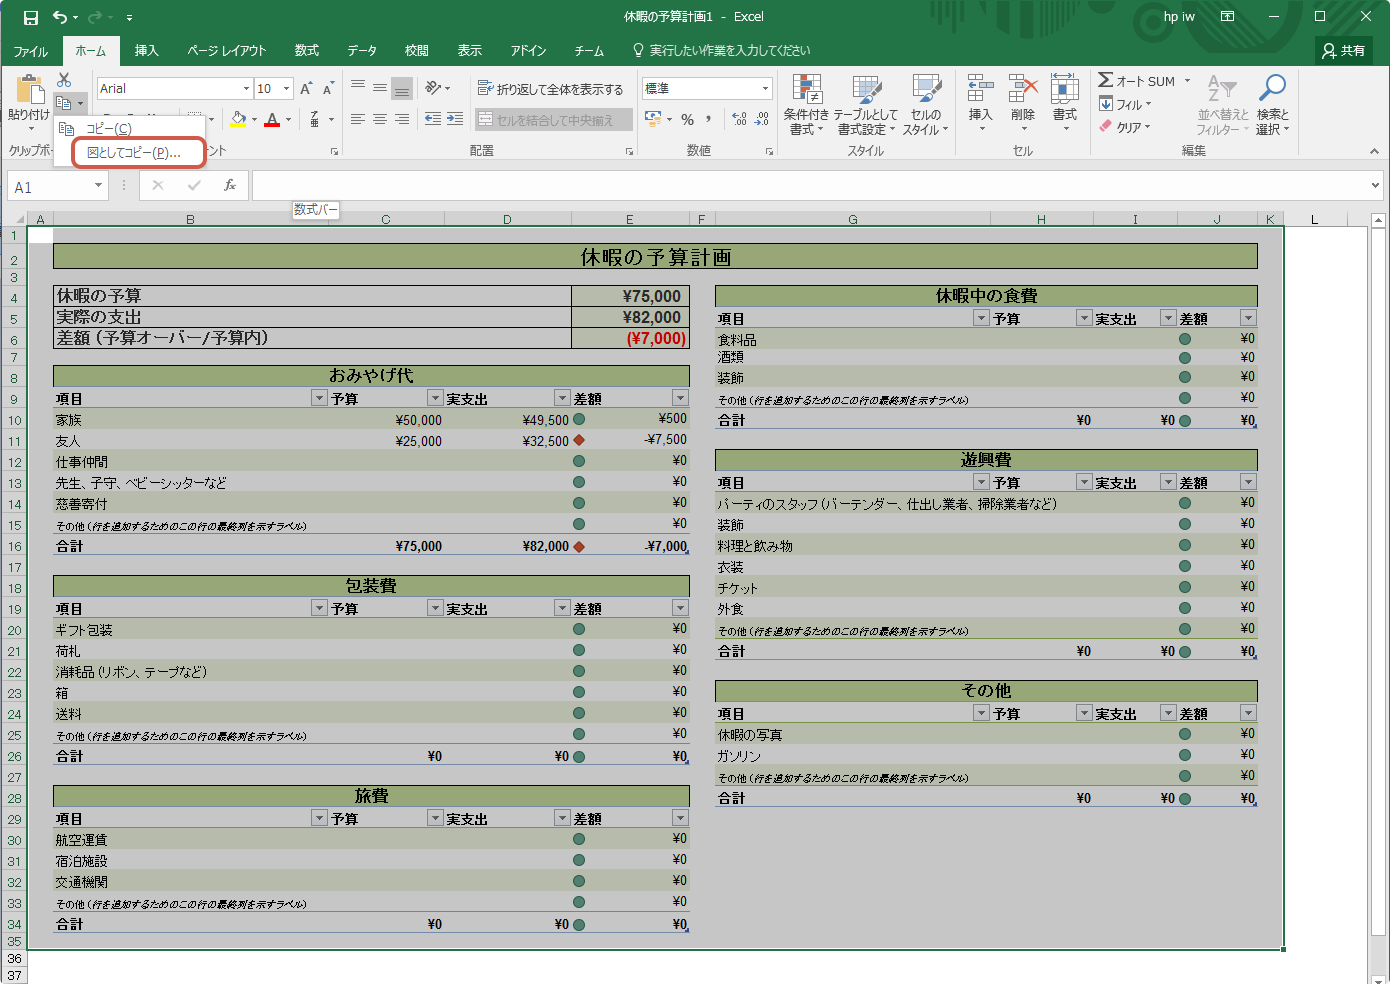
Task: Switch to the 校閲 ribbon tab
Action: (417, 51)
